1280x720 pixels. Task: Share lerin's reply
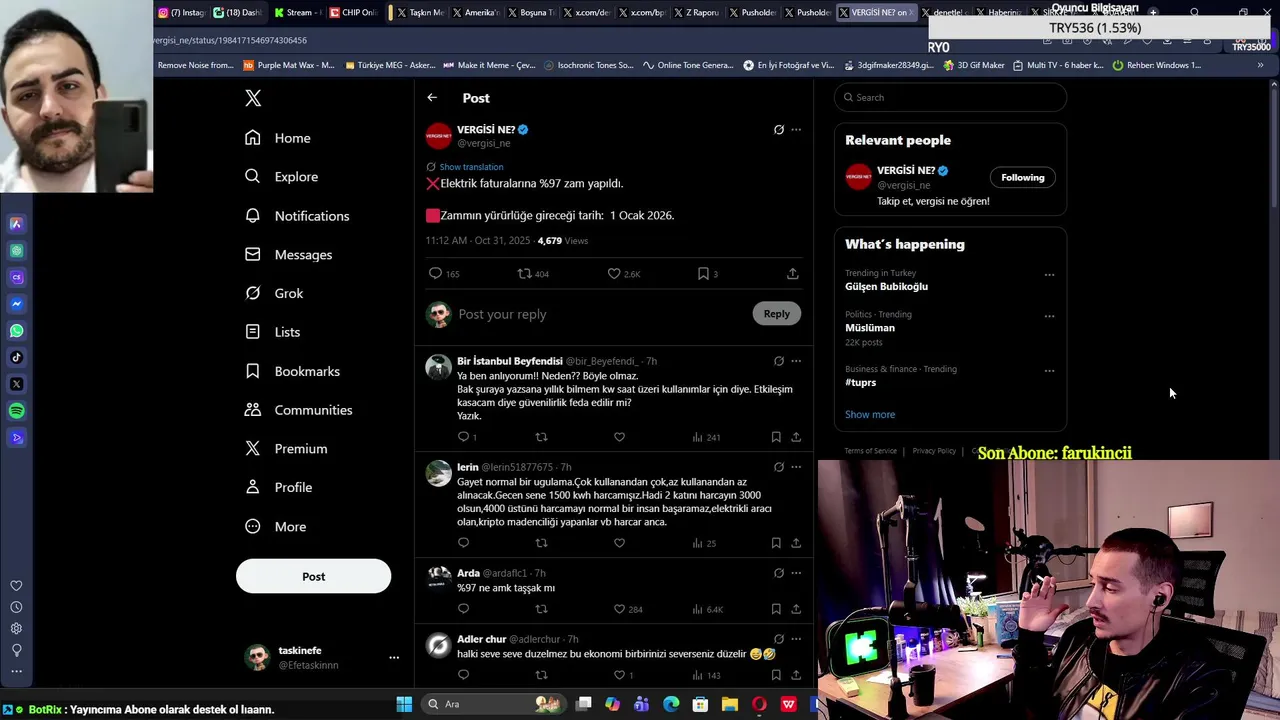tap(796, 543)
